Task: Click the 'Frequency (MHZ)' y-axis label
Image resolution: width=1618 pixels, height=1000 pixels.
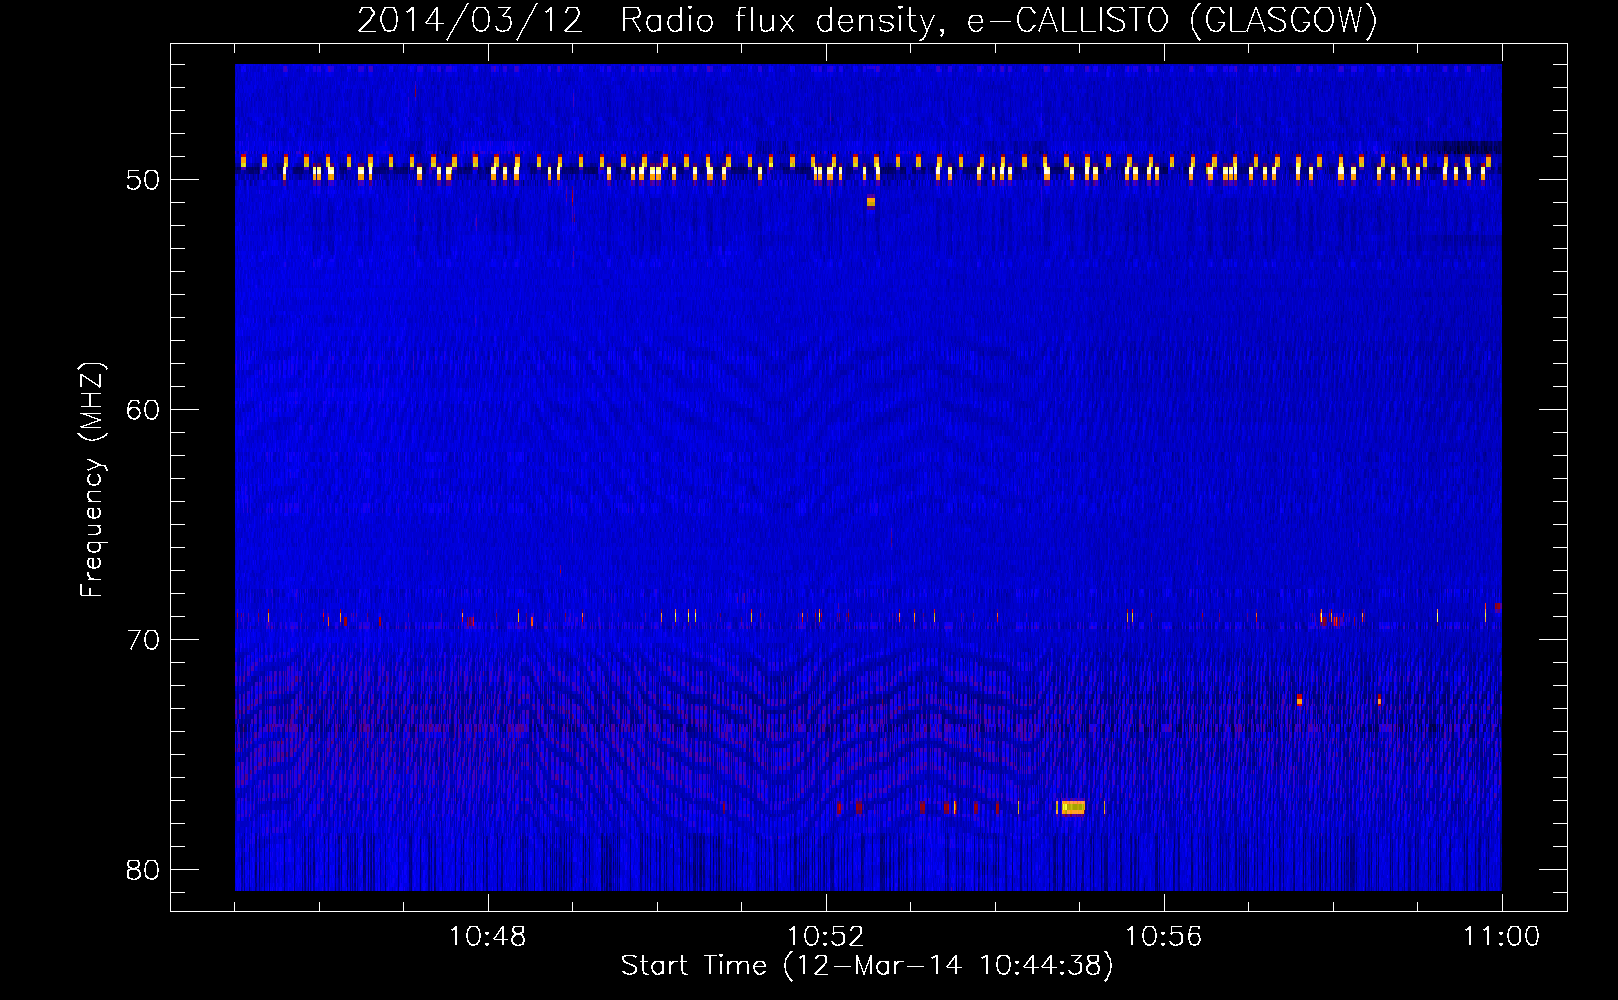Action: 92,480
